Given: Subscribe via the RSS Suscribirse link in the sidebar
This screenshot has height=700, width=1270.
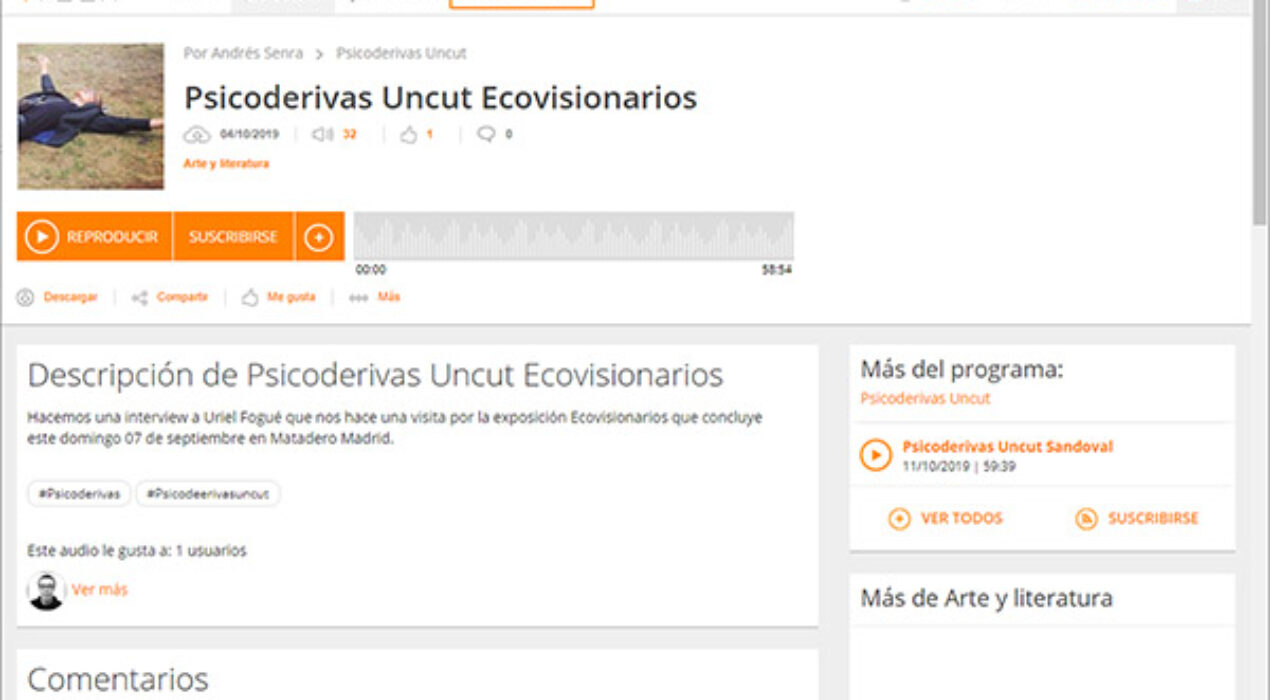Looking at the screenshot, I should 1137,518.
